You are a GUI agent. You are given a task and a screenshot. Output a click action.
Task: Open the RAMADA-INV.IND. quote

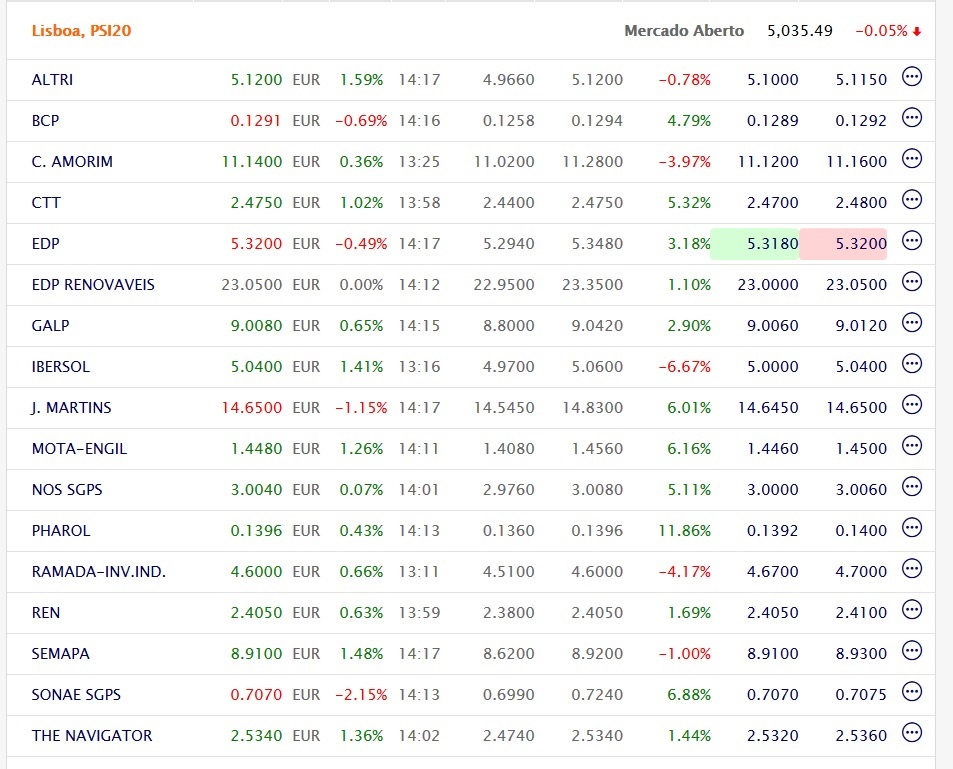(x=99, y=572)
